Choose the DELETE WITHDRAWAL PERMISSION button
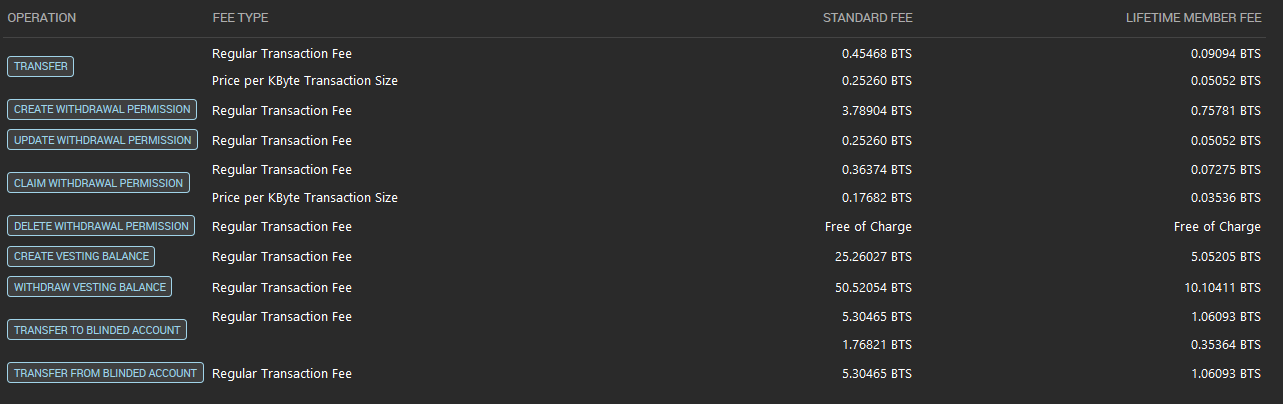The image size is (1283, 404). tap(101, 226)
